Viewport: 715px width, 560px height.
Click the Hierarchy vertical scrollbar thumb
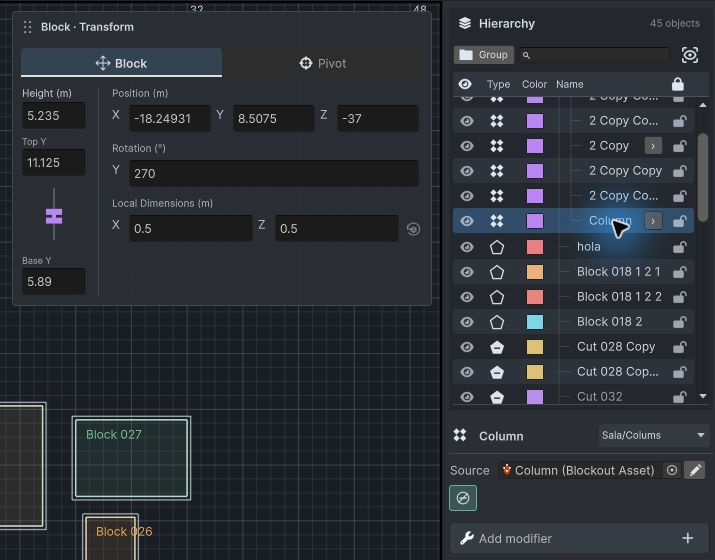703,178
